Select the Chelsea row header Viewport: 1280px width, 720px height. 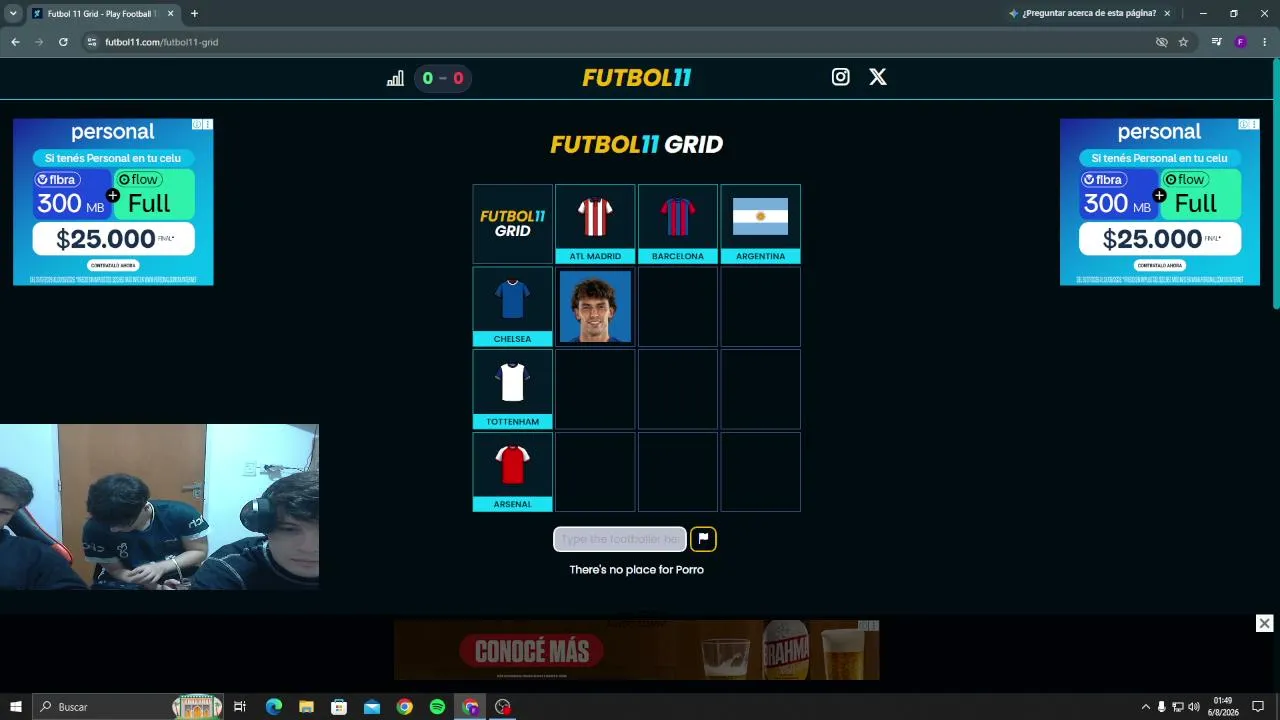pos(512,306)
